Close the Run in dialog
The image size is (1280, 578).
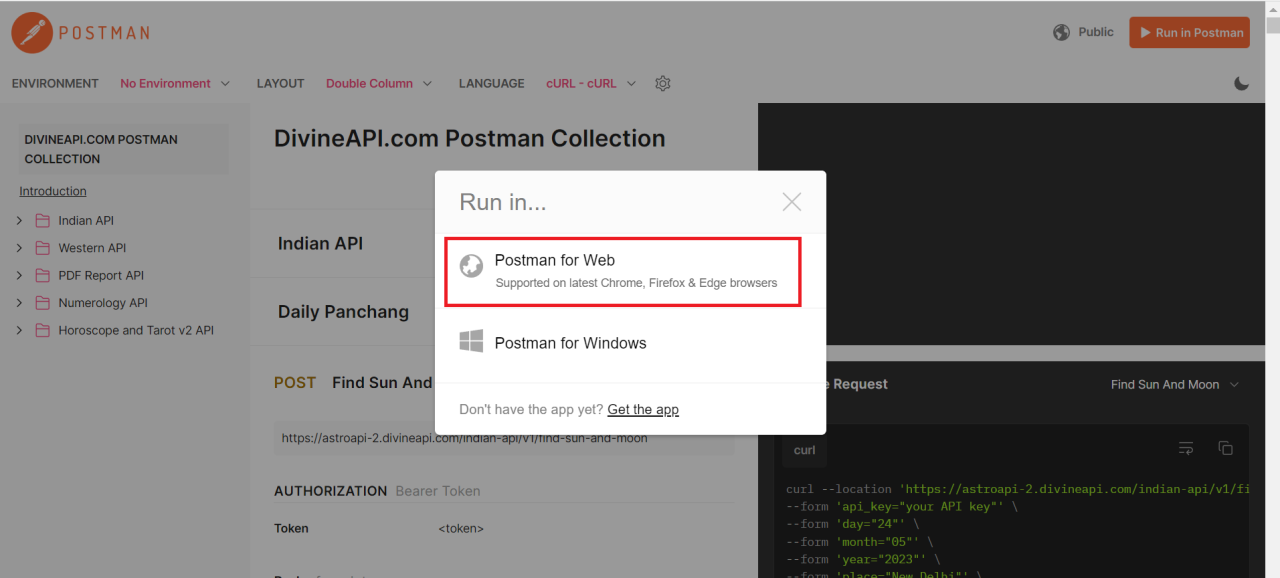pyautogui.click(x=792, y=202)
